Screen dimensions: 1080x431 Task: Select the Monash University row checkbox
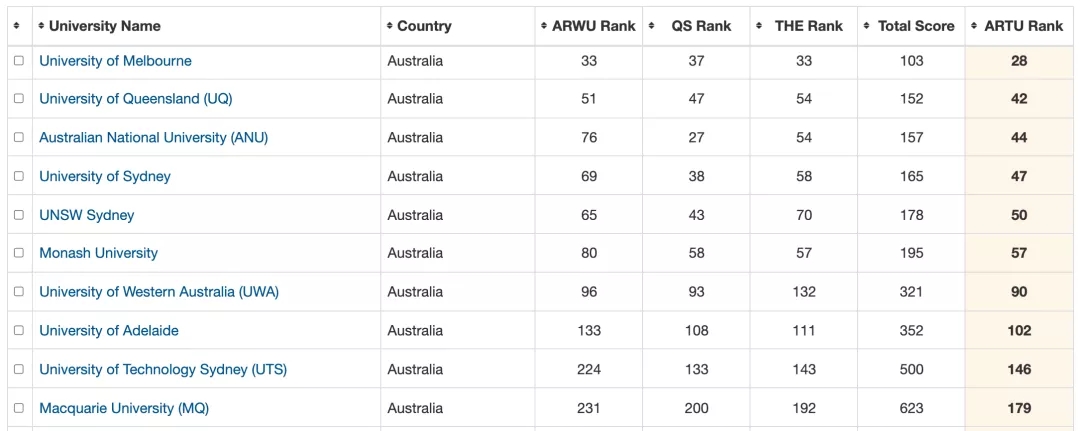[19, 253]
